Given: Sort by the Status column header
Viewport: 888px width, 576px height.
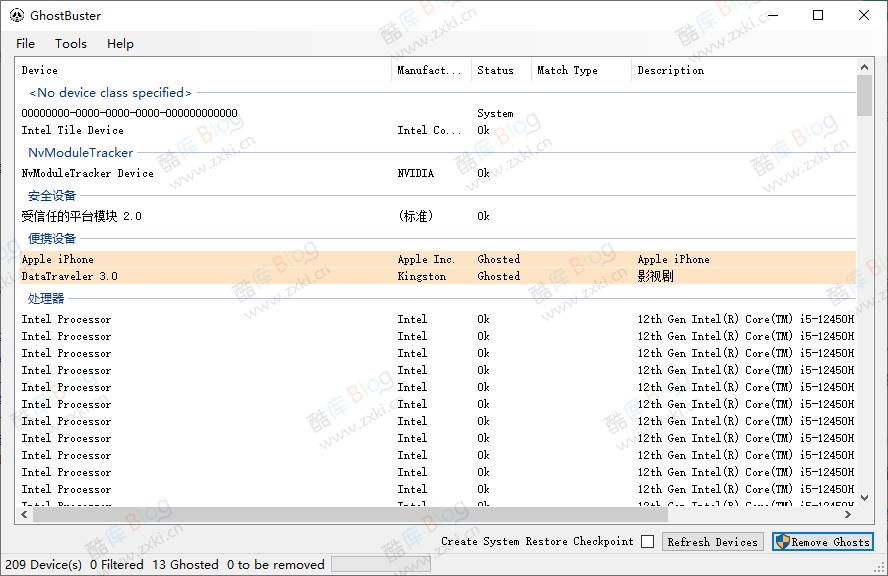Looking at the screenshot, I should click(x=495, y=71).
